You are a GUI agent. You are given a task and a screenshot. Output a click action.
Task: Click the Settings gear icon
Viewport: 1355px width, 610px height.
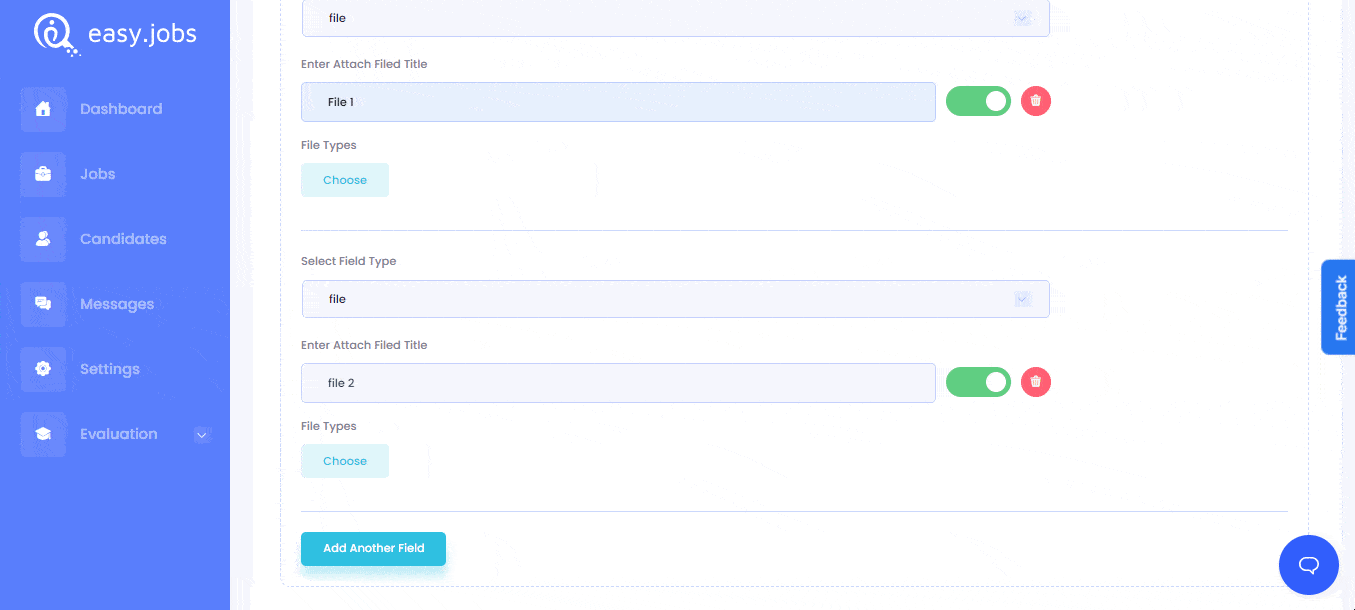point(43,369)
